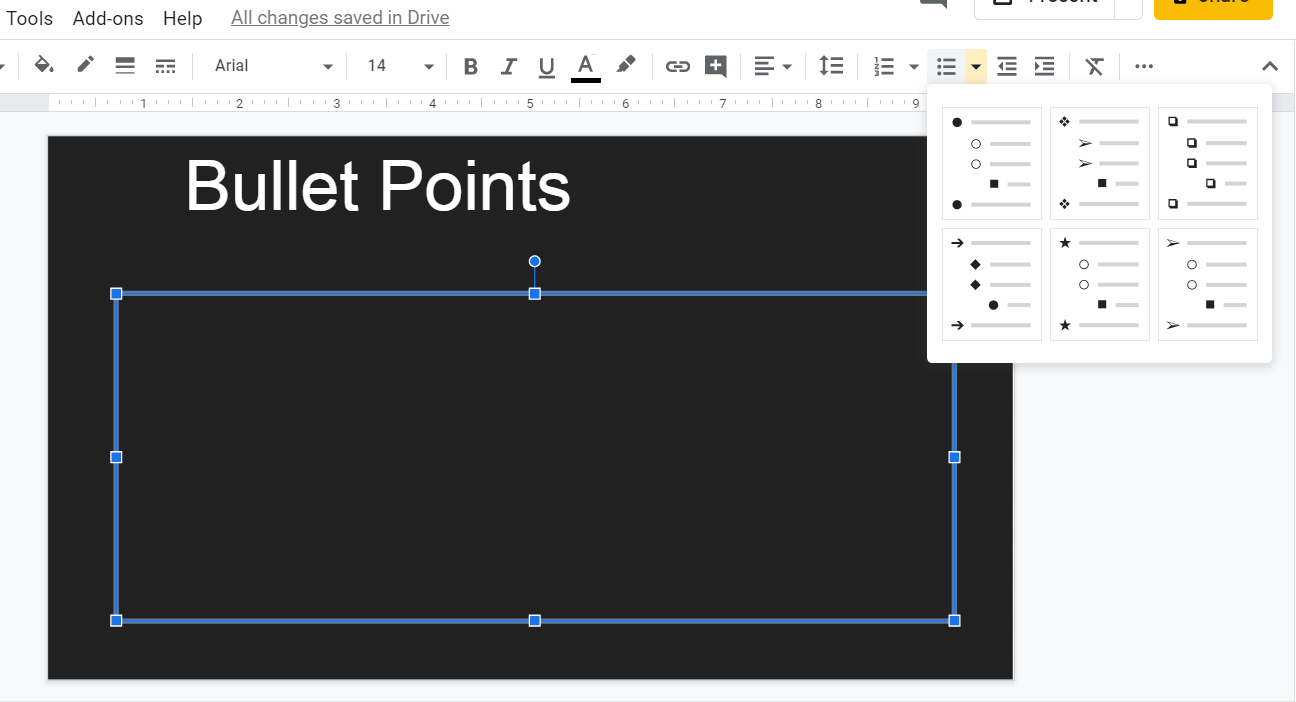The image size is (1296, 702).
Task: Add a comment using the toolbar icon
Action: (716, 66)
